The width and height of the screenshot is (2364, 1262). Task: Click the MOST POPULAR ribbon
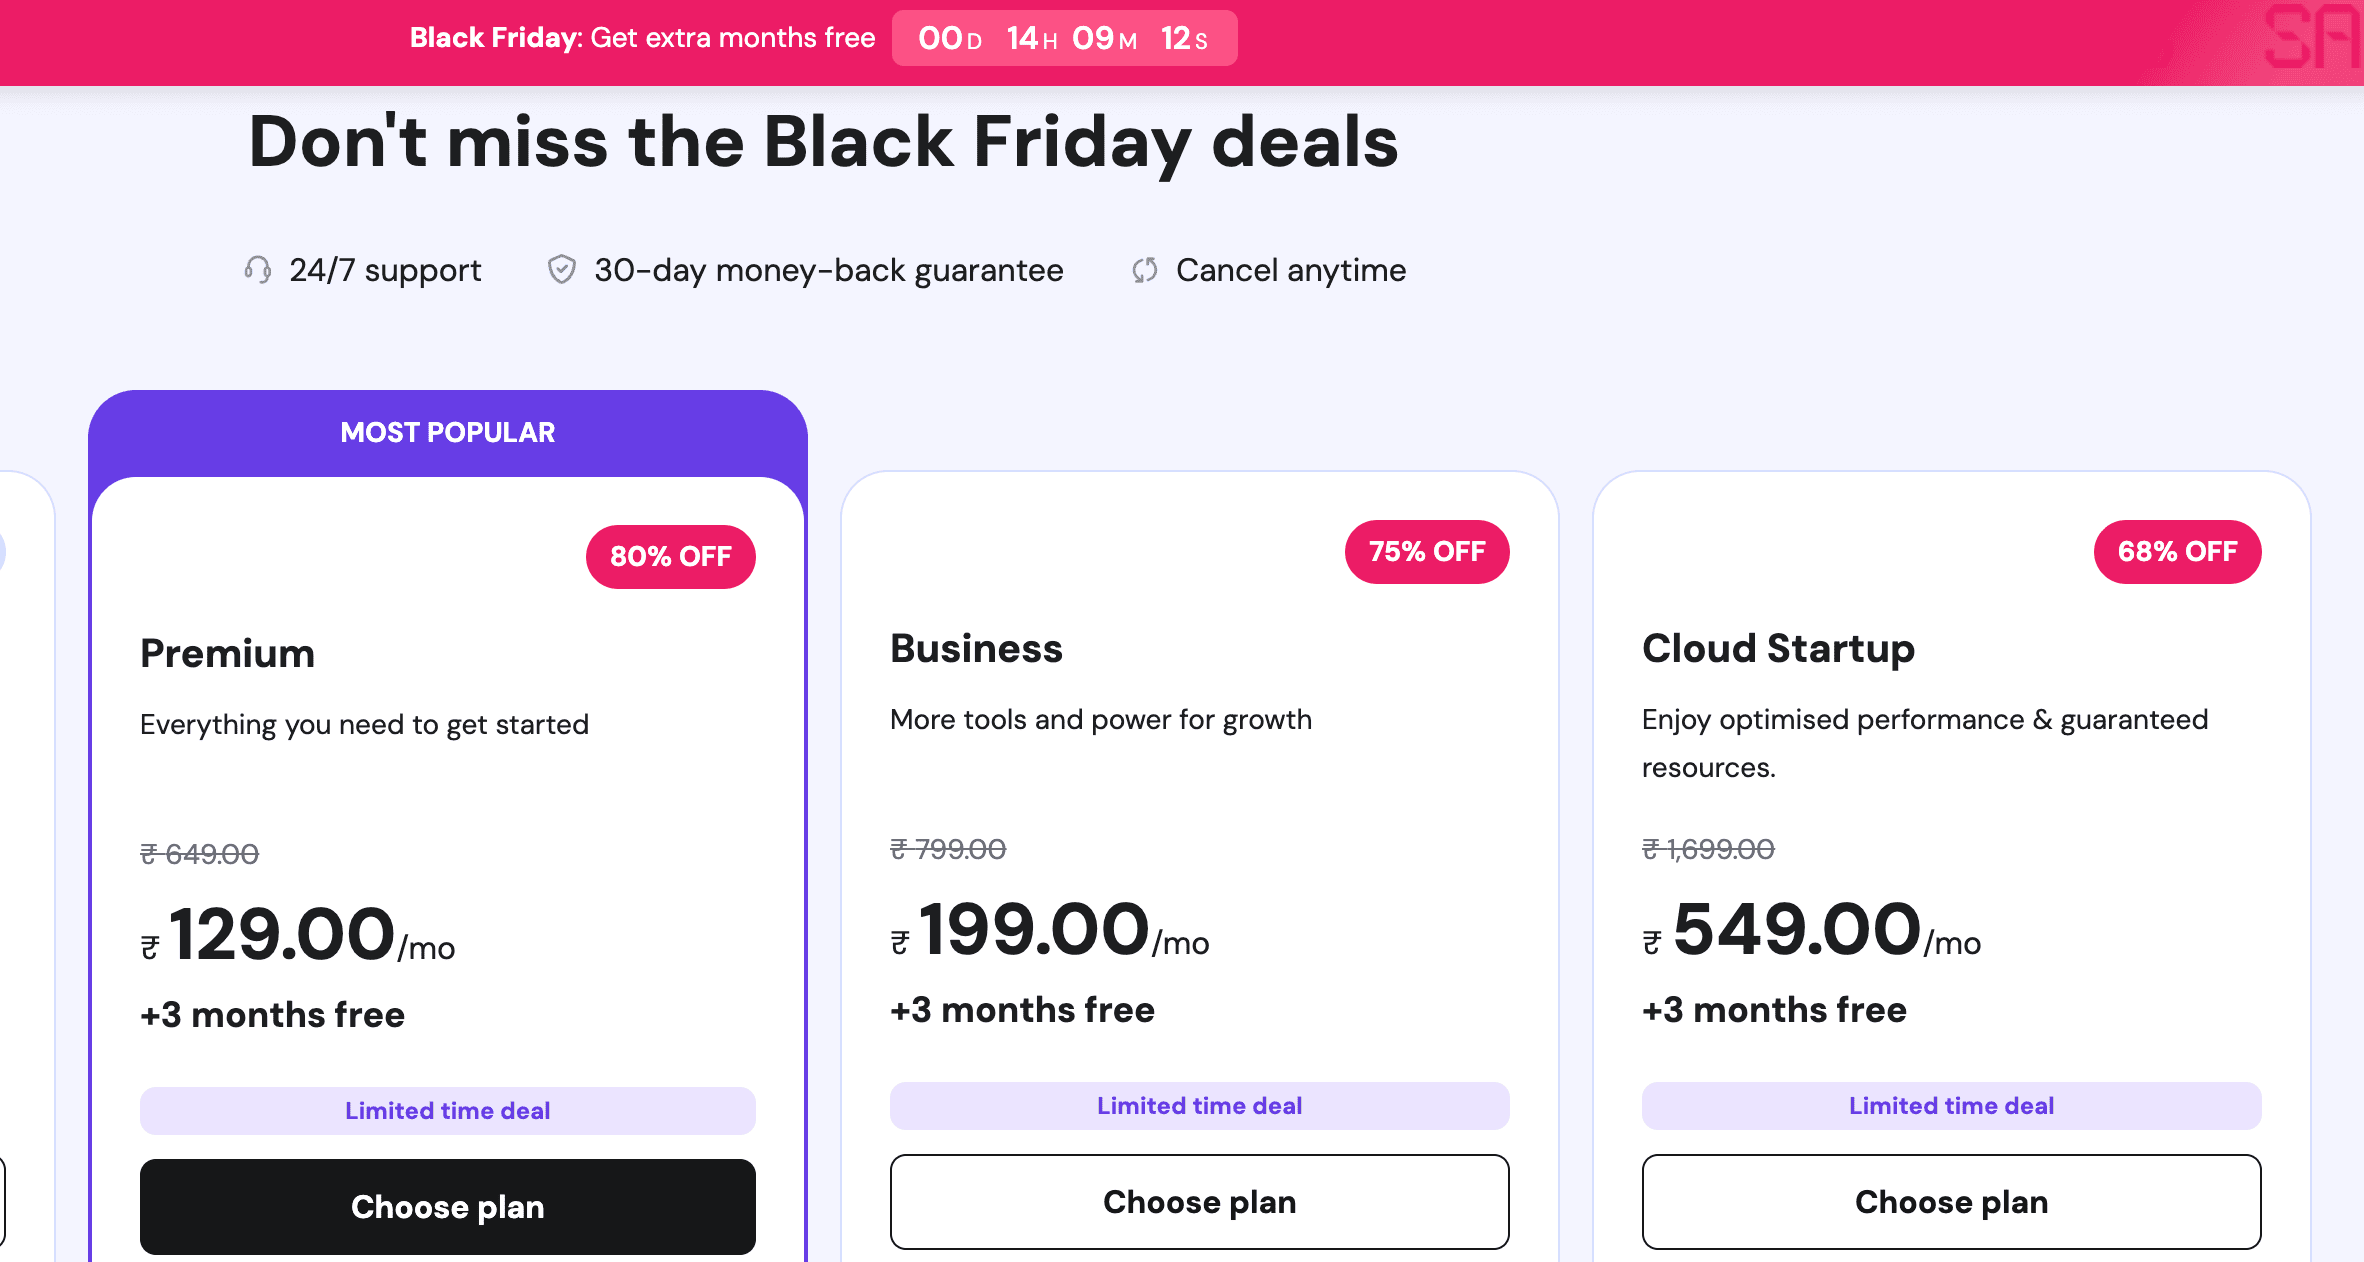tap(447, 432)
